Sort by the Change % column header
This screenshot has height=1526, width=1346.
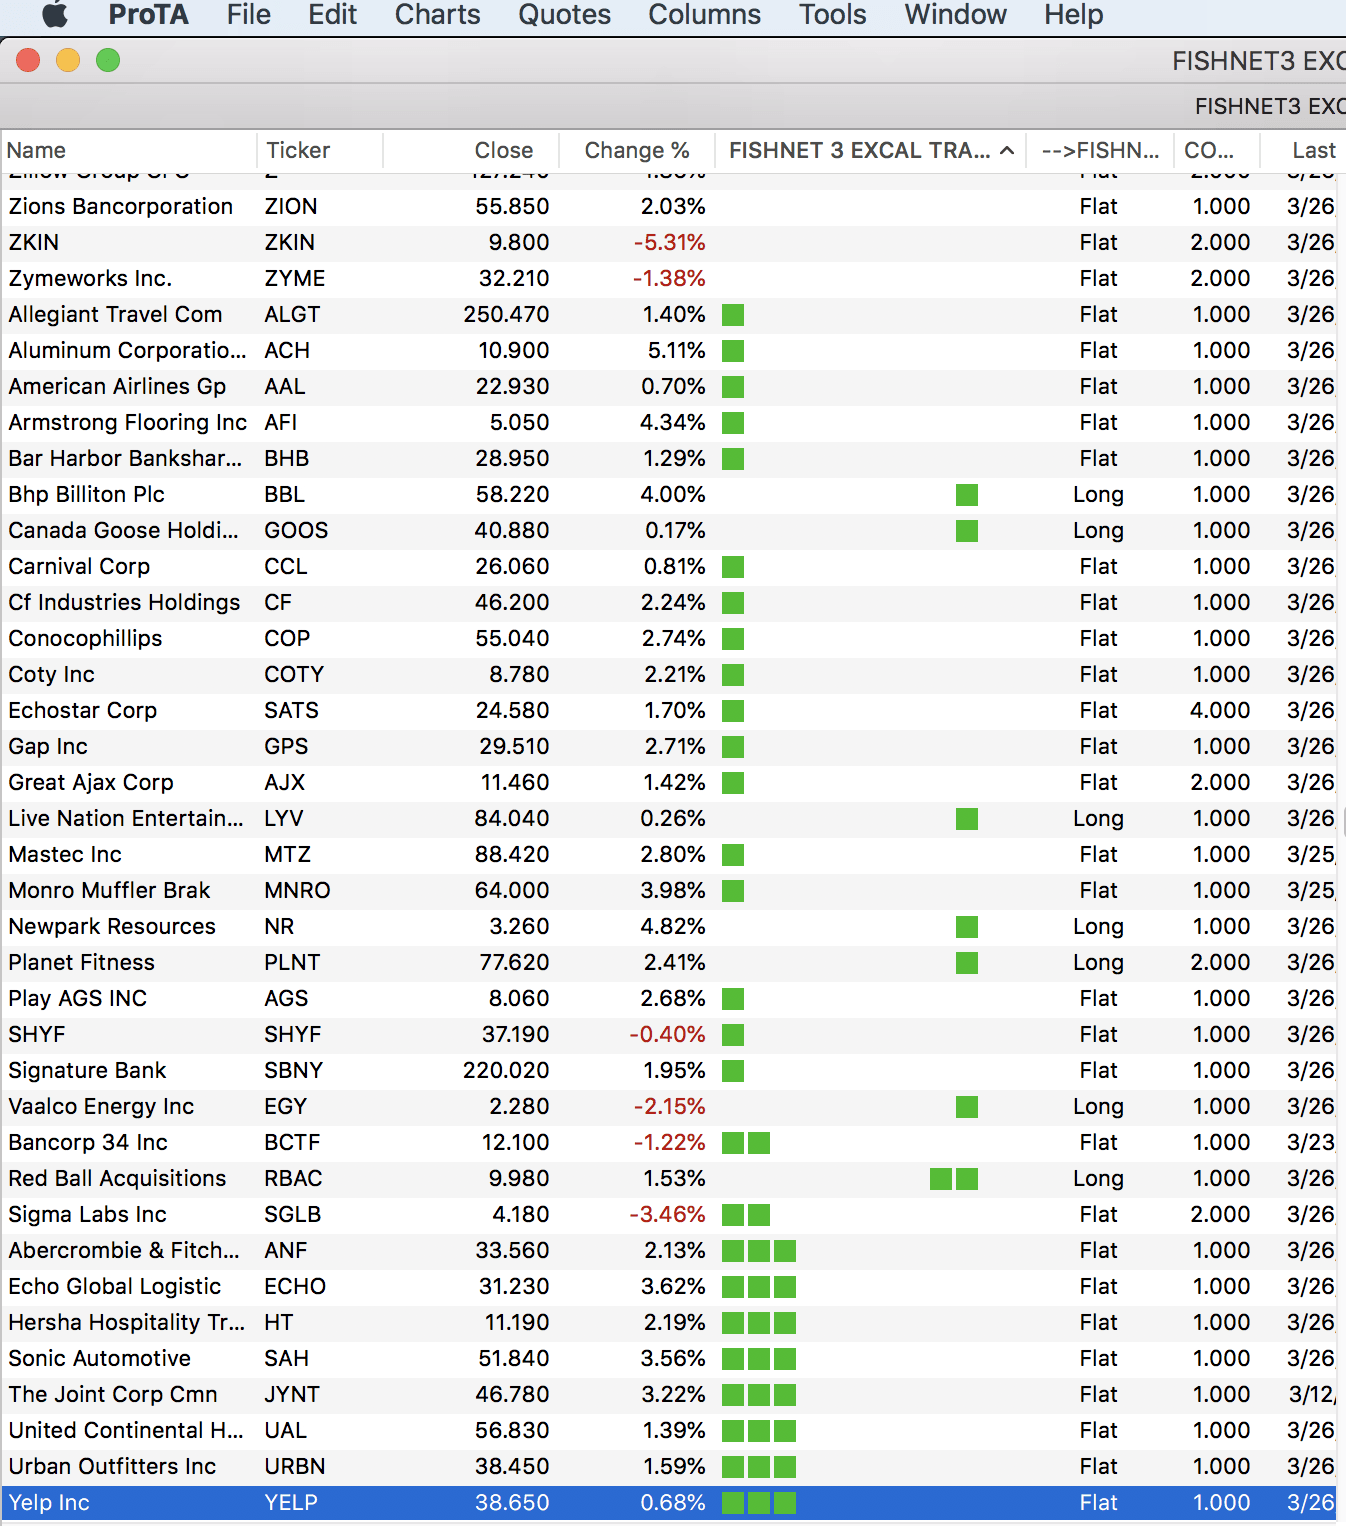click(x=637, y=151)
